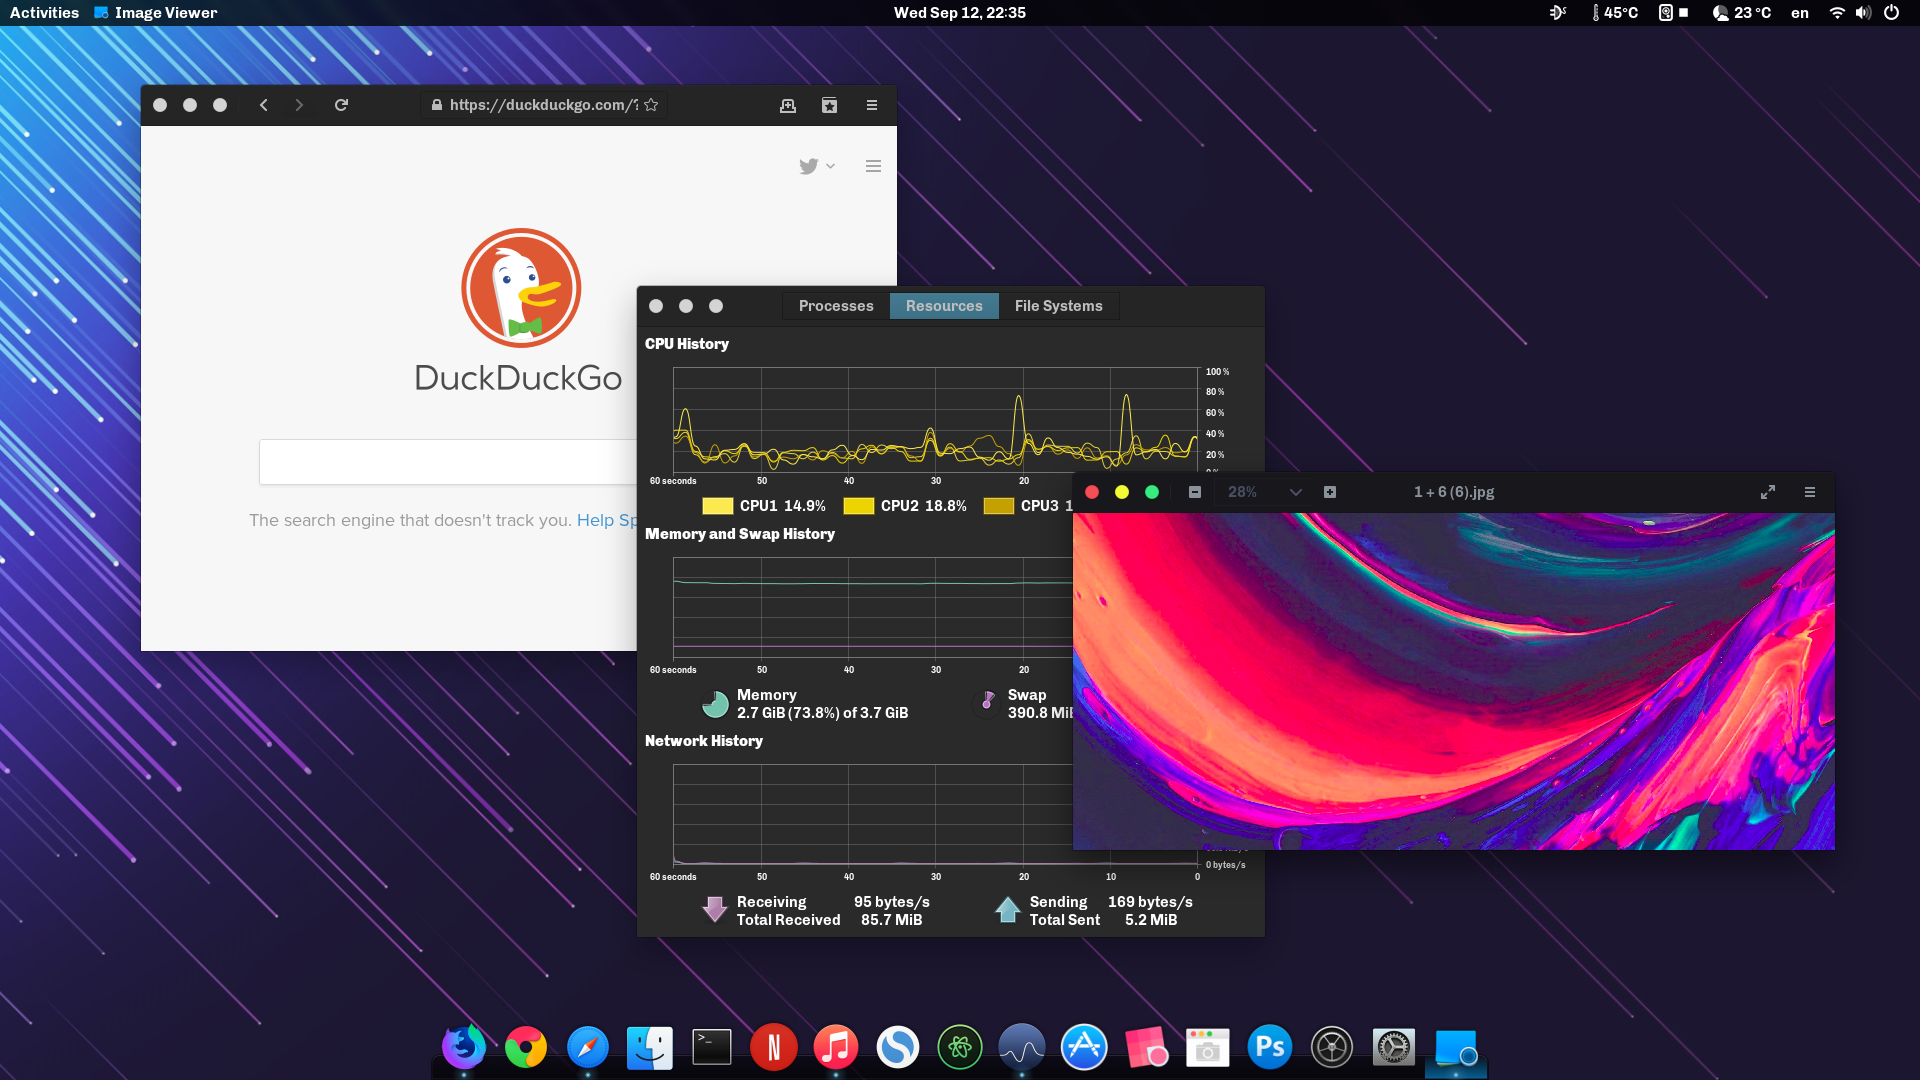The width and height of the screenshot is (1920, 1080).
Task: Change CPU2 graph color swatch
Action: pos(858,506)
